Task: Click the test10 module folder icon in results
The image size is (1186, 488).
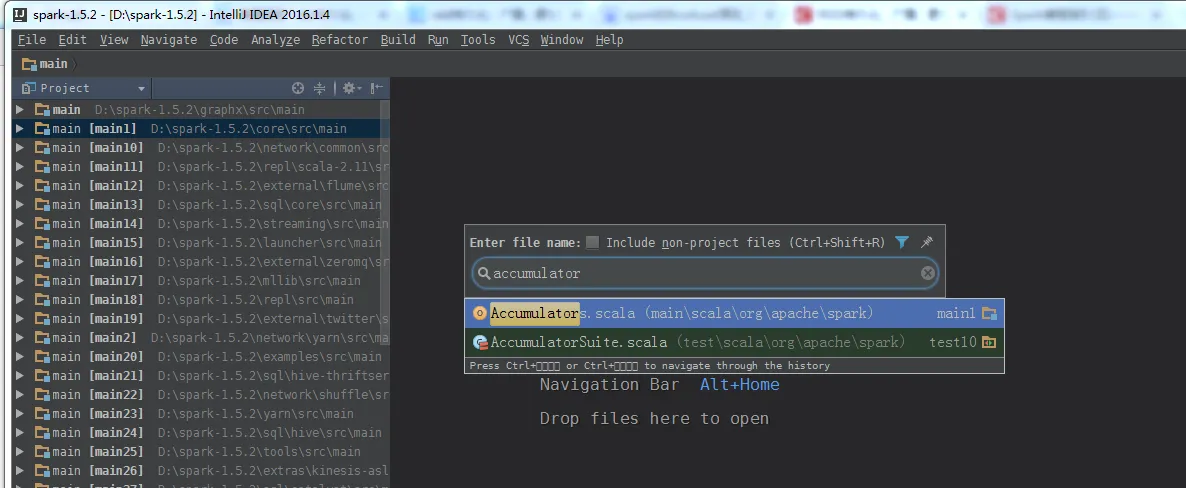Action: click(x=989, y=343)
